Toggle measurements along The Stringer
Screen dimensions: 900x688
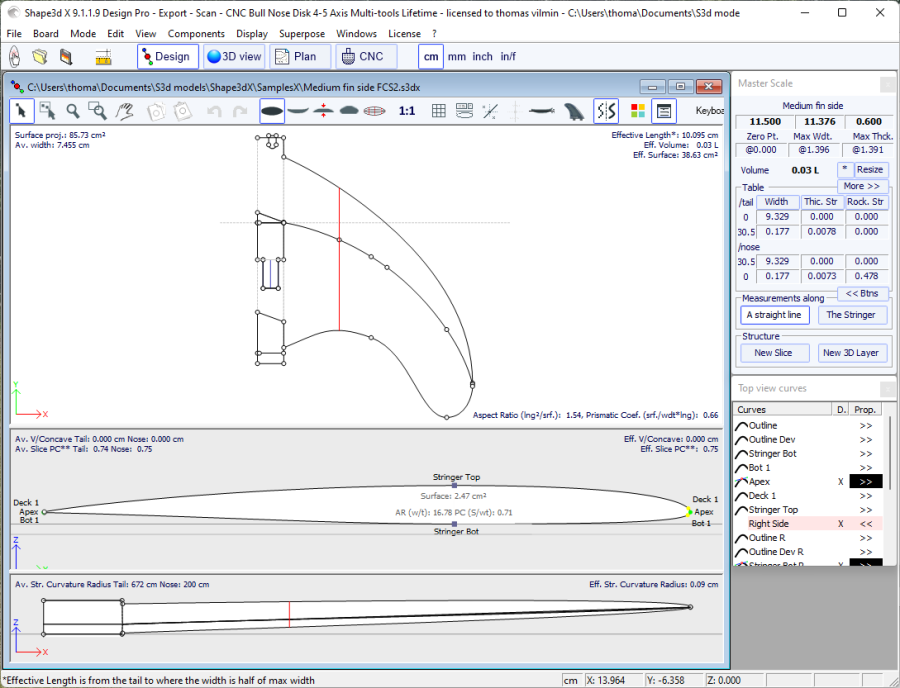click(x=850, y=315)
